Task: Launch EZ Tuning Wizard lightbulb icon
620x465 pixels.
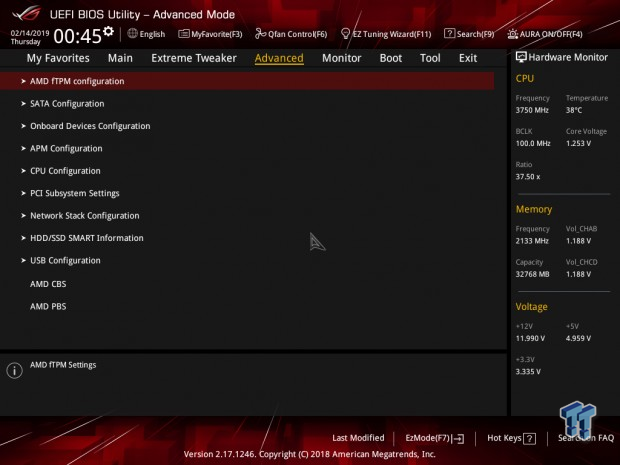Action: click(x=345, y=34)
